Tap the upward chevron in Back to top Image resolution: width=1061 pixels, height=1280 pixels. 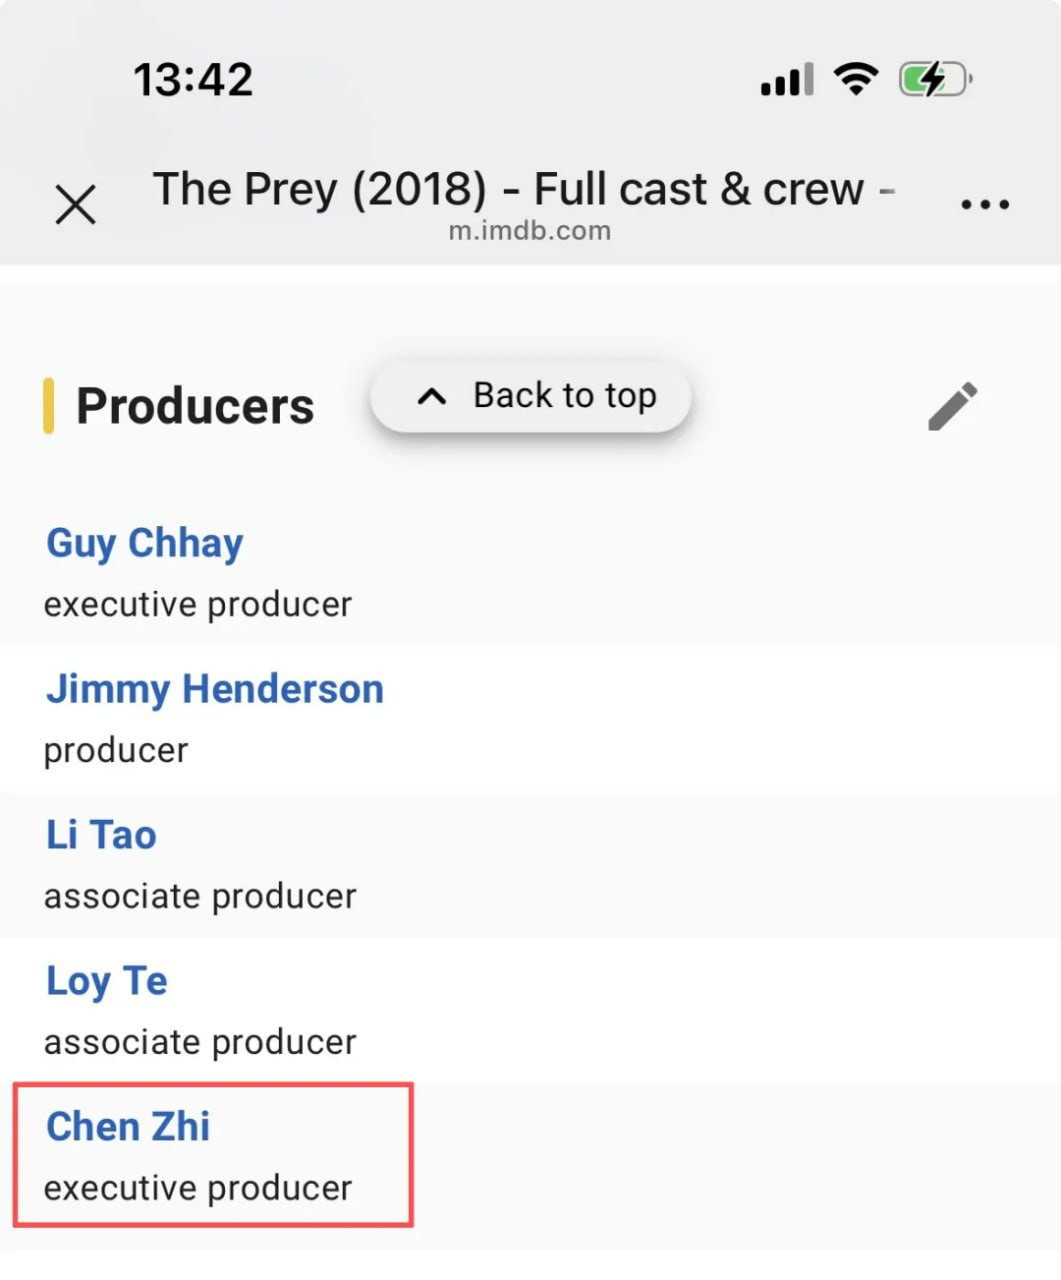pyautogui.click(x=431, y=397)
